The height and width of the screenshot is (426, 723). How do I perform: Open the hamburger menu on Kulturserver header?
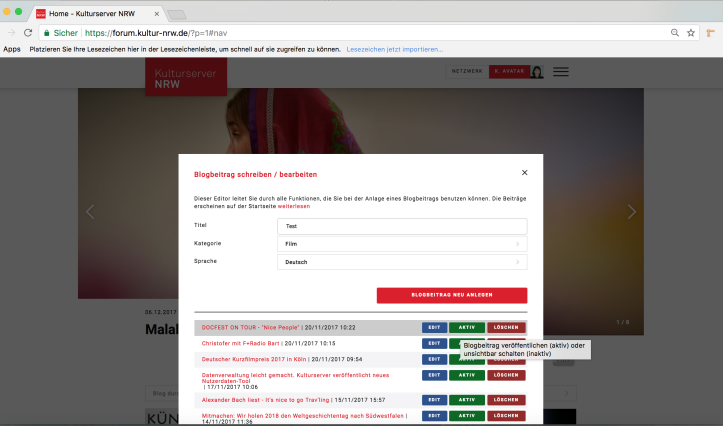click(x=561, y=72)
